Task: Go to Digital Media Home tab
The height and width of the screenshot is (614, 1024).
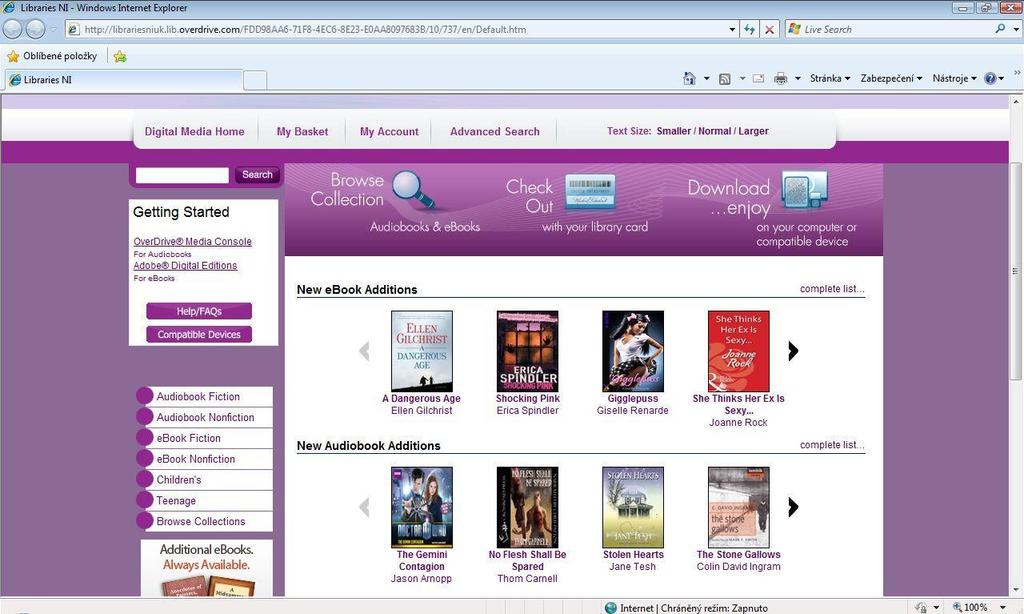Action: (x=195, y=131)
